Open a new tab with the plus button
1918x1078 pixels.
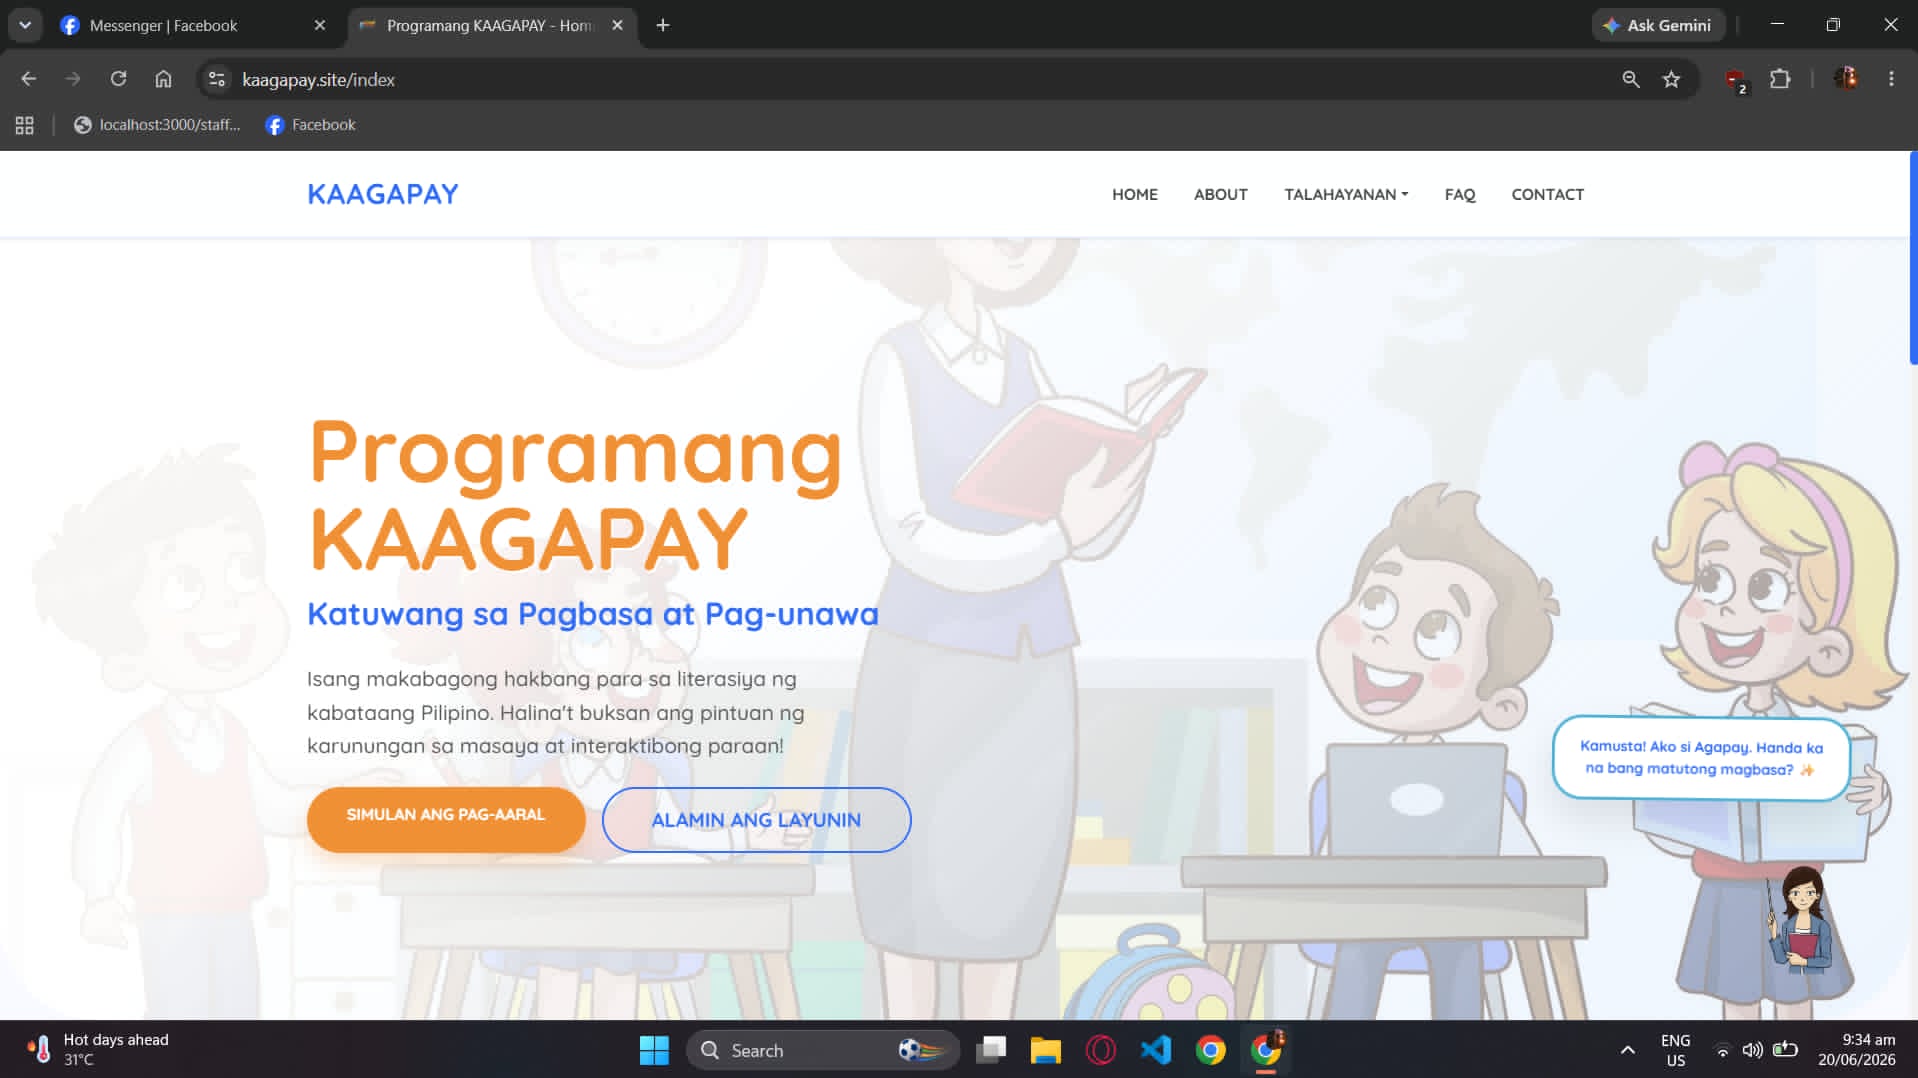coord(663,25)
